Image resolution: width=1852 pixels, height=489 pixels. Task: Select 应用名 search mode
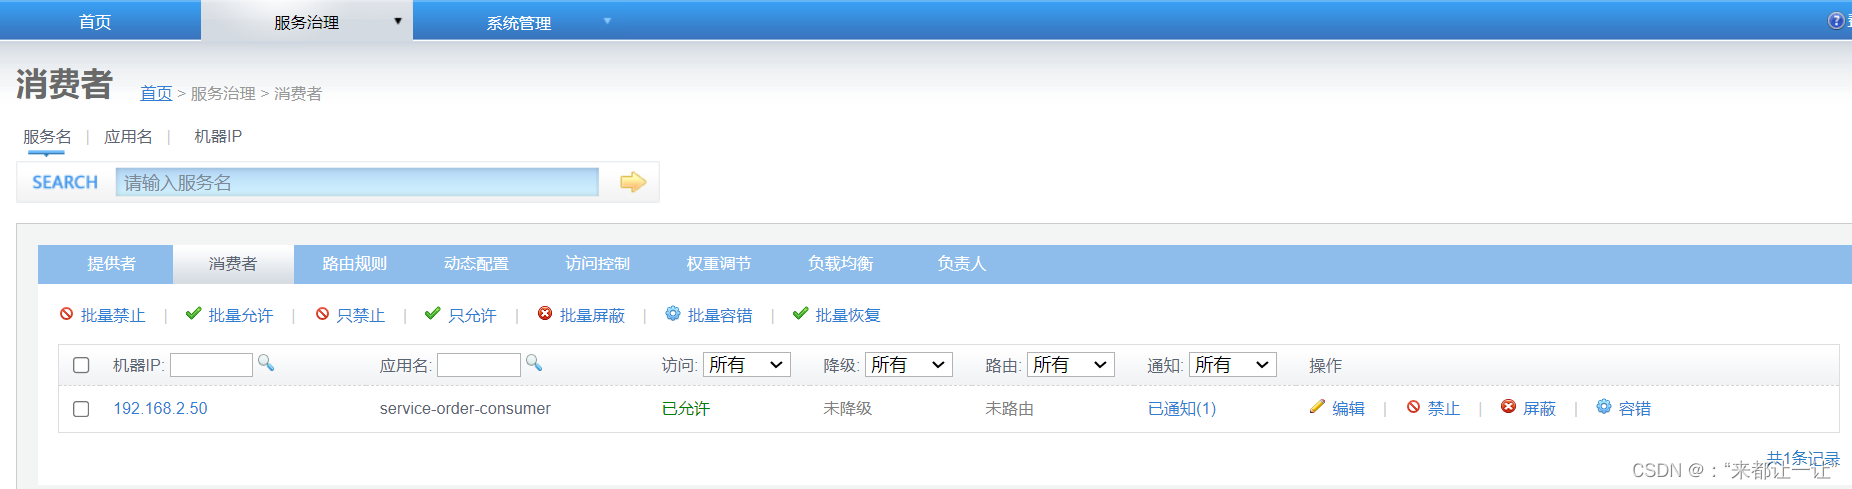[x=128, y=137]
